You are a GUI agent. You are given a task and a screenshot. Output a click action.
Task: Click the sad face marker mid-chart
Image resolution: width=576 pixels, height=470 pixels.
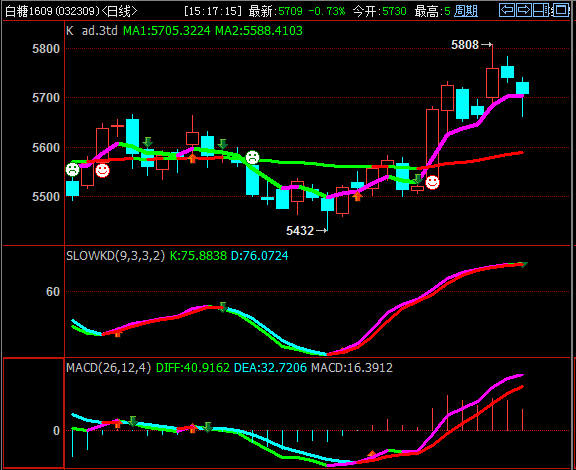(x=252, y=157)
